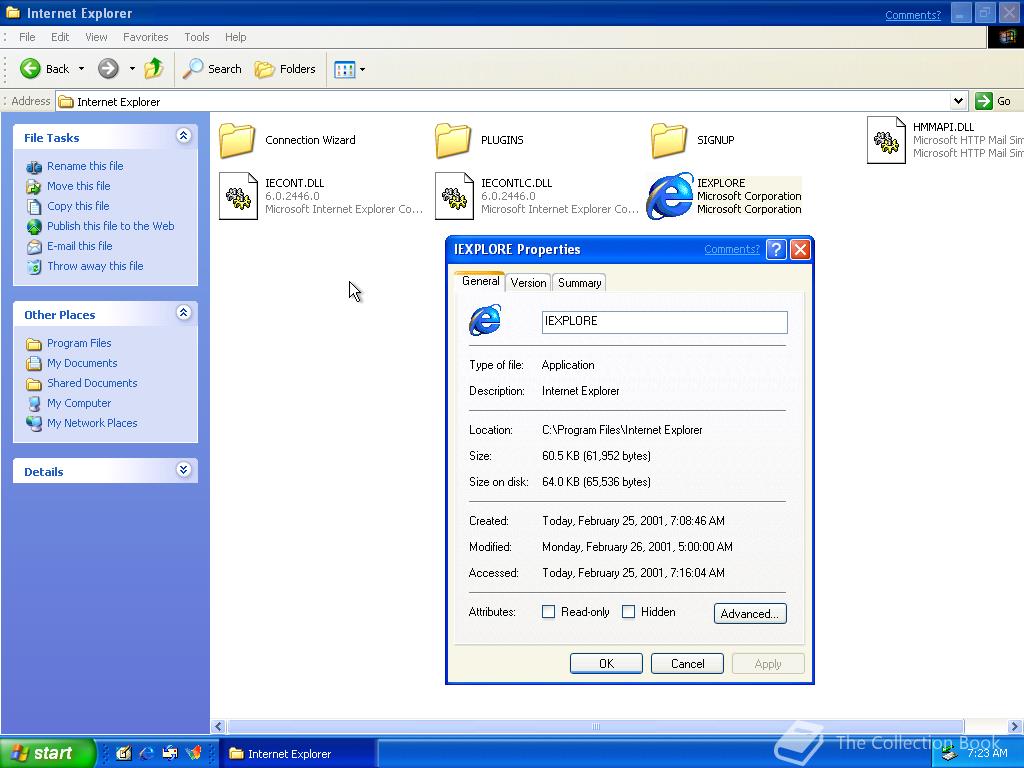The width and height of the screenshot is (1024, 768).
Task: Toggle the Hidden checkbox
Action: pyautogui.click(x=628, y=612)
